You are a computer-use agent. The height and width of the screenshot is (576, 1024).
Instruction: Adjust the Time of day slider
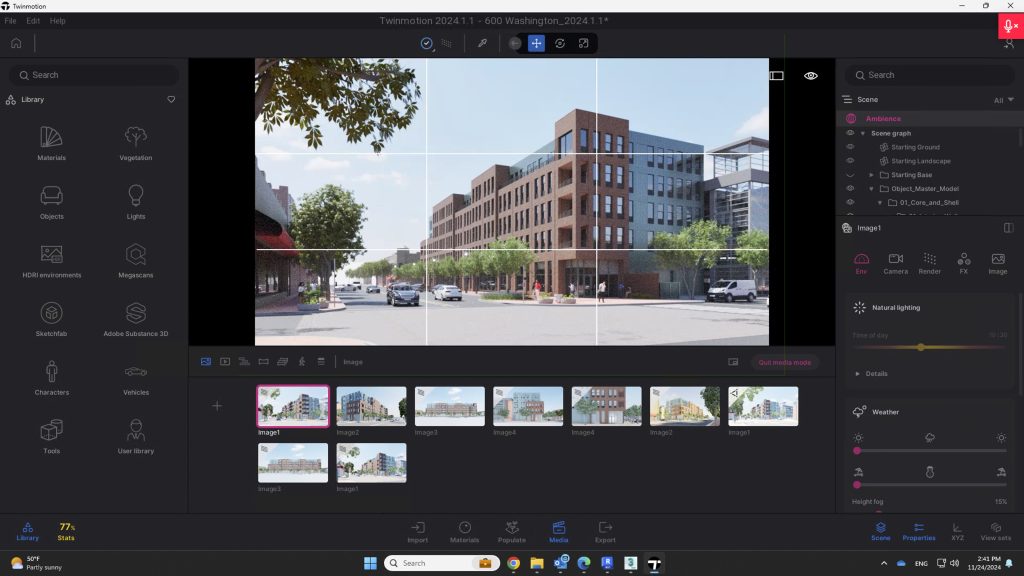[920, 347]
